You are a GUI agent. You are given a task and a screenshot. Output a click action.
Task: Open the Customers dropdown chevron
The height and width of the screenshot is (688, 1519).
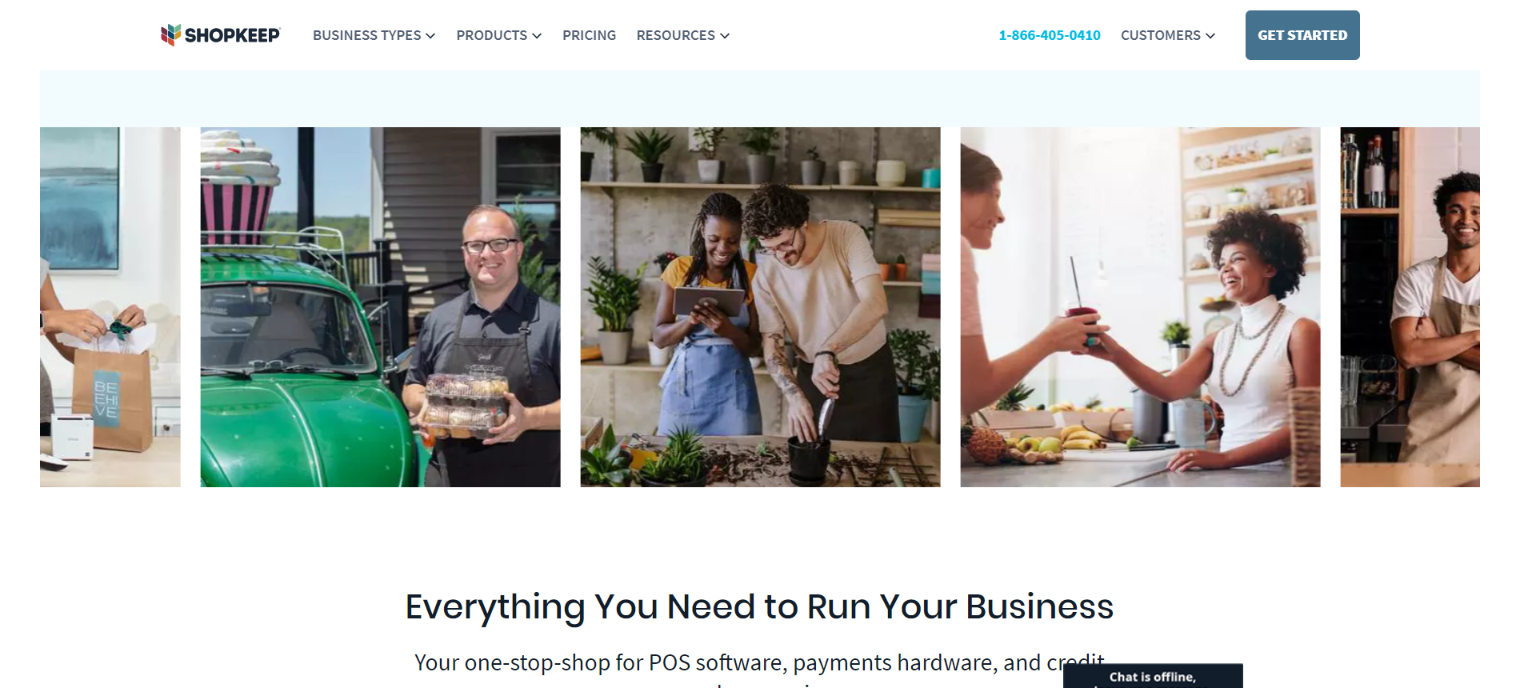[x=1210, y=36]
